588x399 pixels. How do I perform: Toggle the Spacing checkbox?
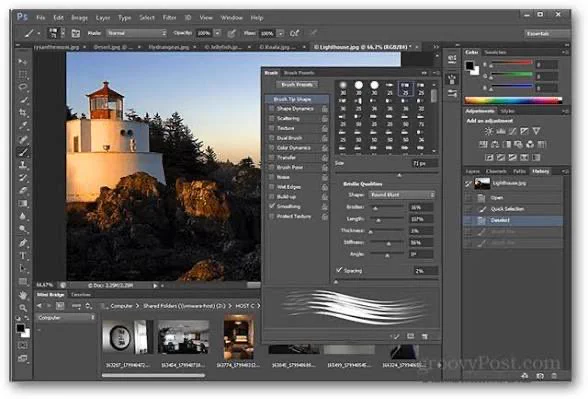(x=339, y=270)
